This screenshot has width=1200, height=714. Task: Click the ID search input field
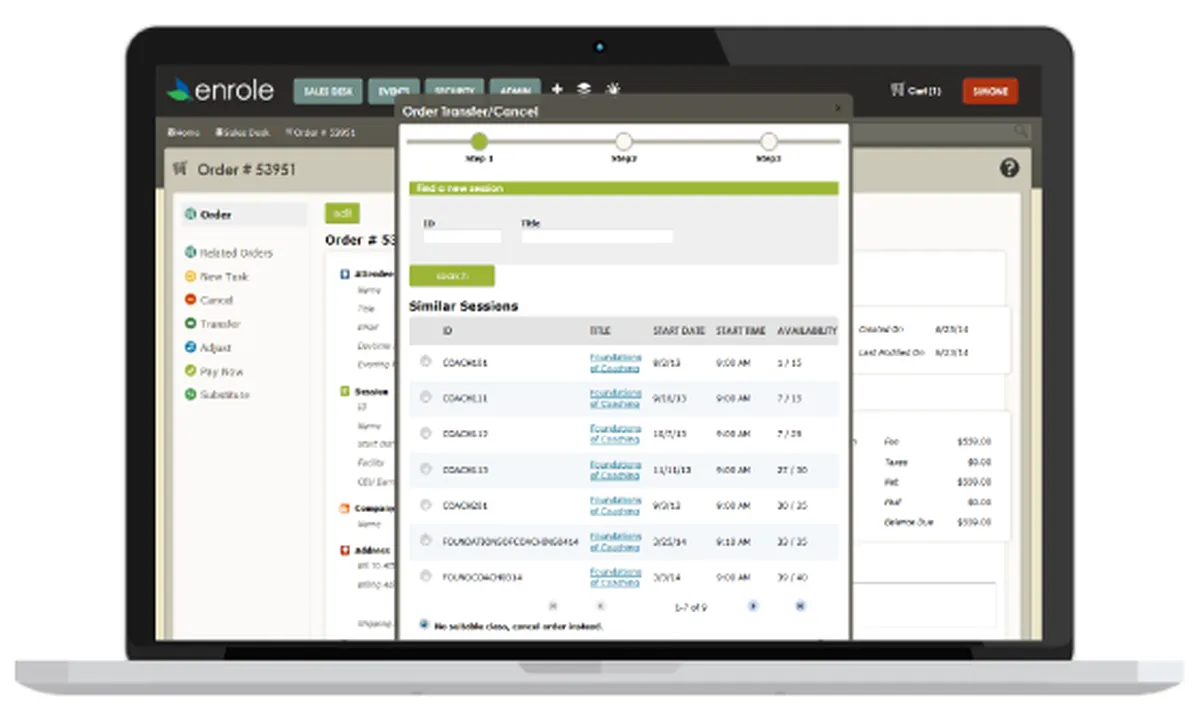tap(462, 237)
